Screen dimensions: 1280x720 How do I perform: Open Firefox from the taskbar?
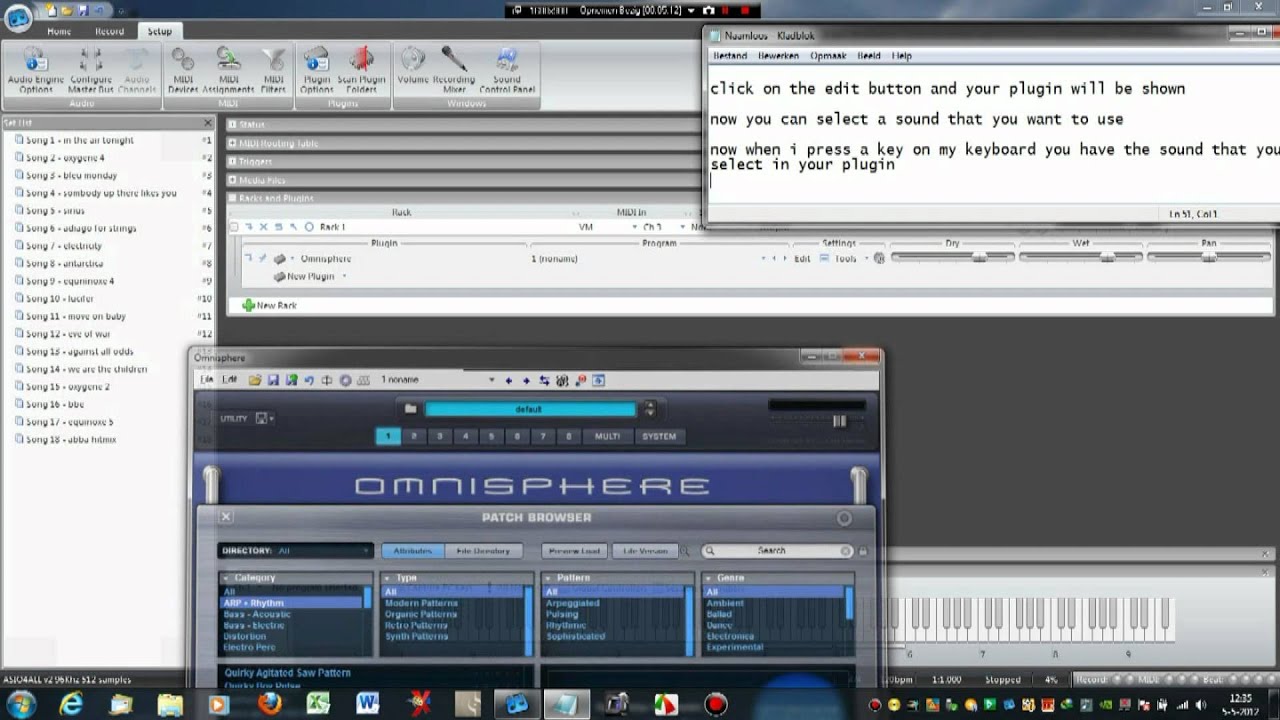270,704
